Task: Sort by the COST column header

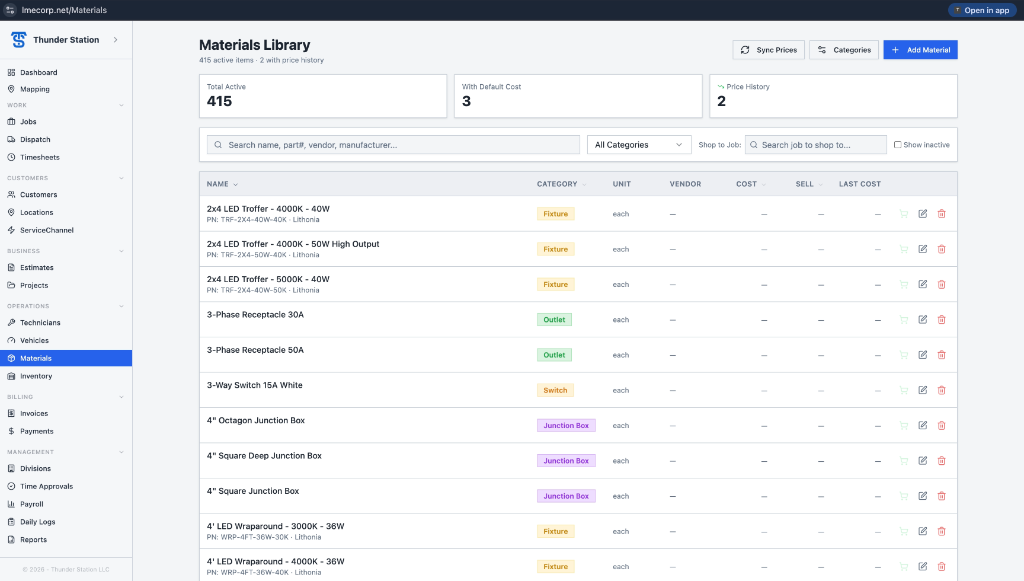Action: tap(750, 184)
